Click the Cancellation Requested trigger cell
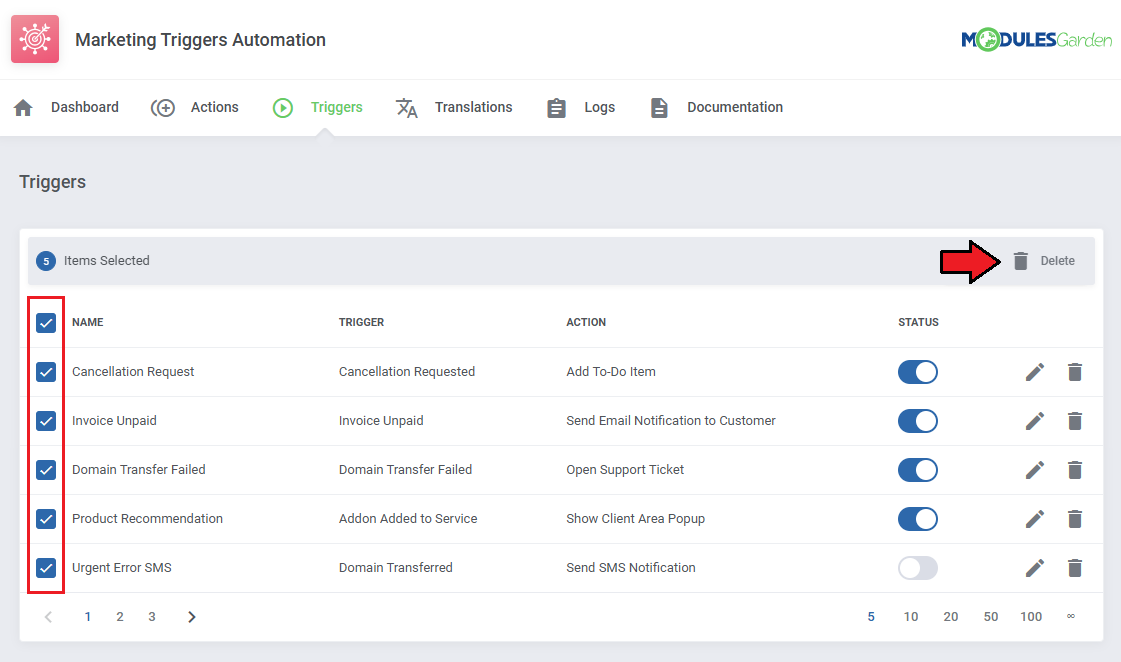The height and width of the screenshot is (662, 1121). (407, 372)
